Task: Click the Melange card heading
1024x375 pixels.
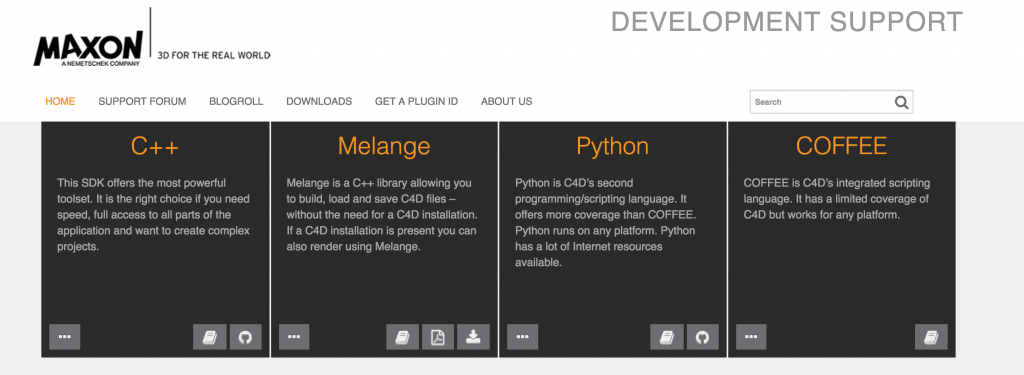Action: [x=384, y=146]
